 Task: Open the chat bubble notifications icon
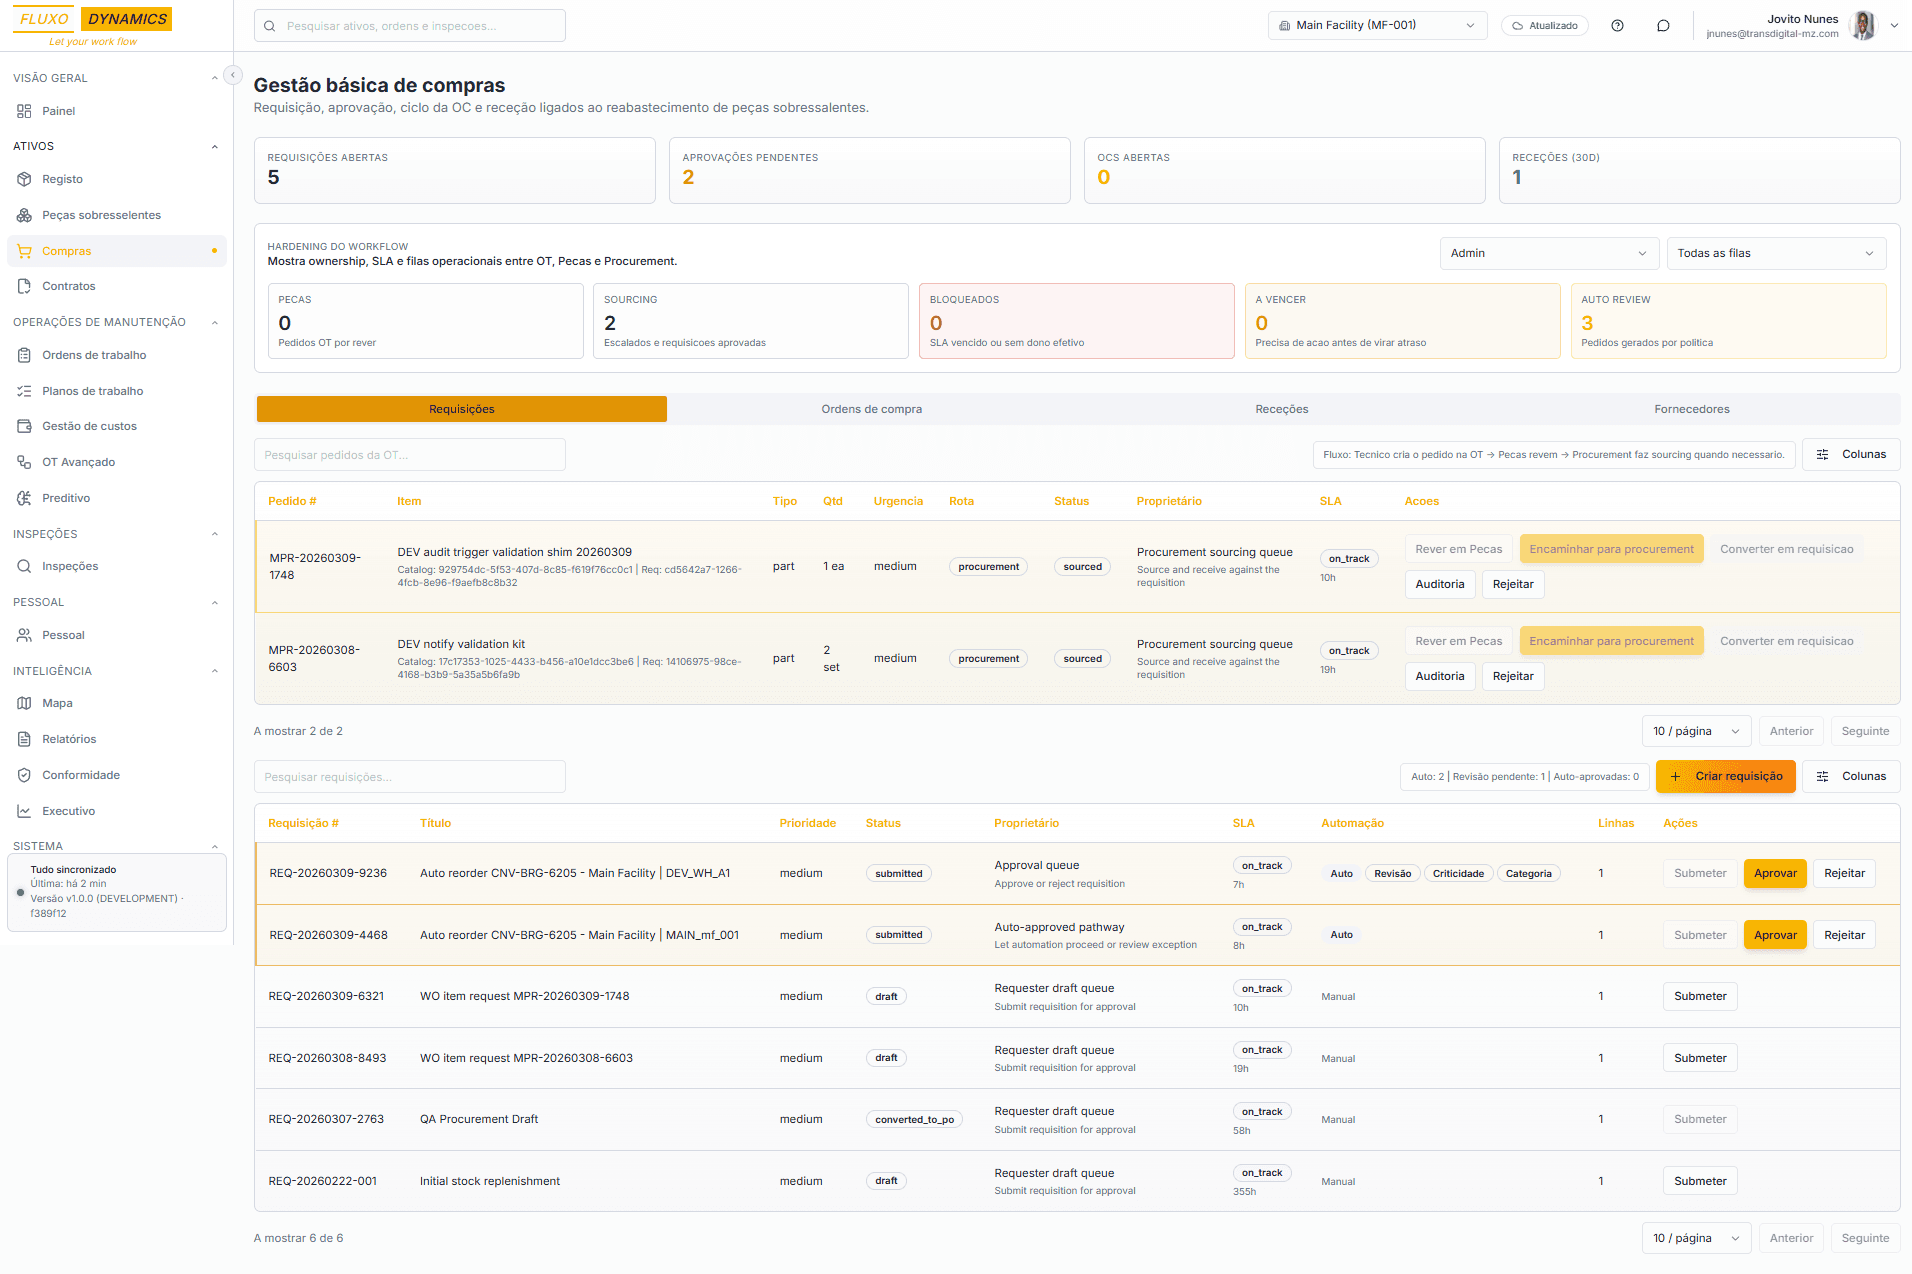[1664, 24]
